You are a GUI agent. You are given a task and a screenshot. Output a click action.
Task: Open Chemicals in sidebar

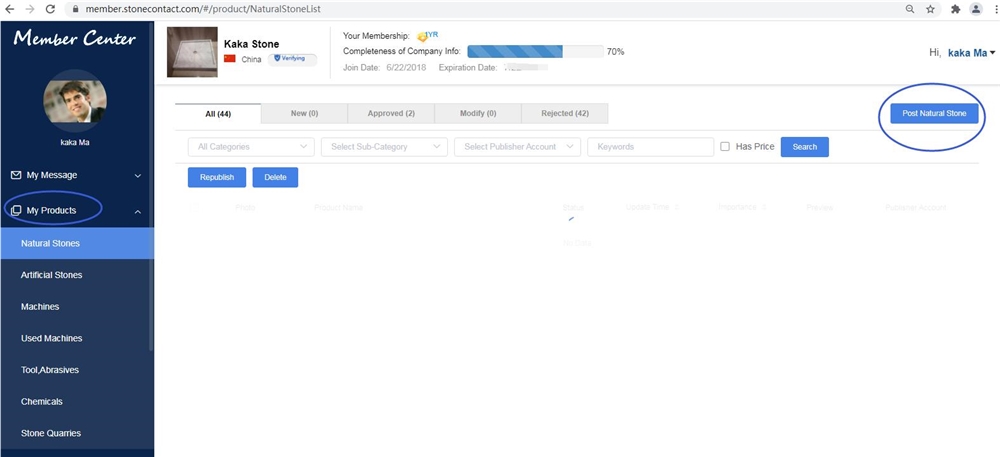[x=77, y=402]
